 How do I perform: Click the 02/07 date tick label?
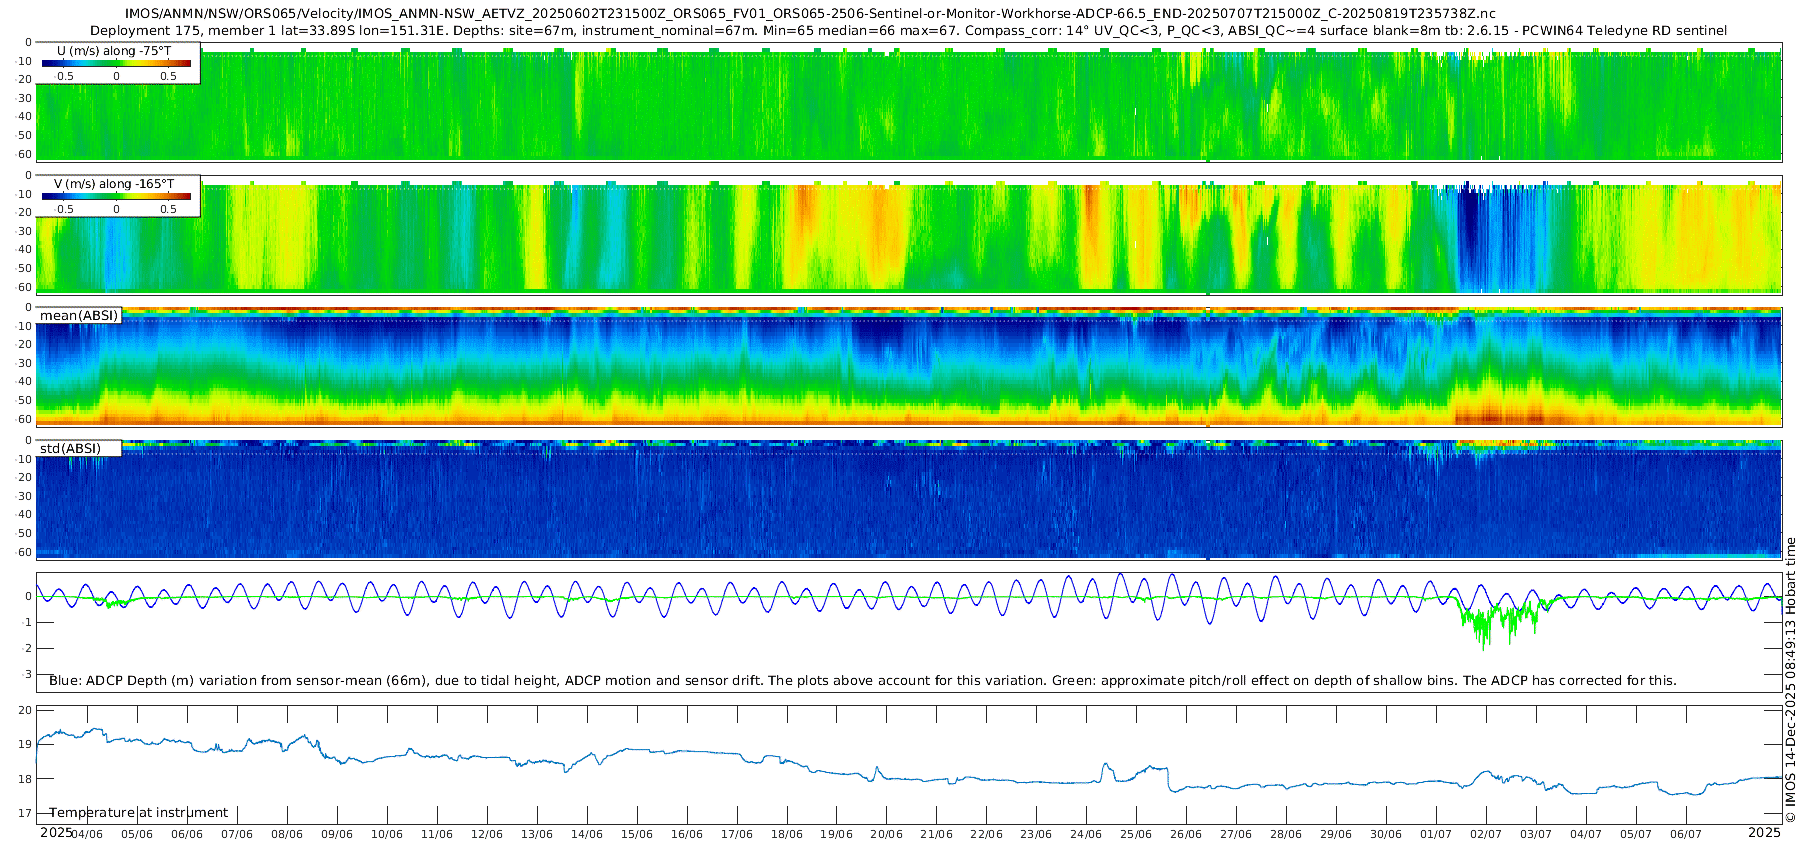point(1486,834)
